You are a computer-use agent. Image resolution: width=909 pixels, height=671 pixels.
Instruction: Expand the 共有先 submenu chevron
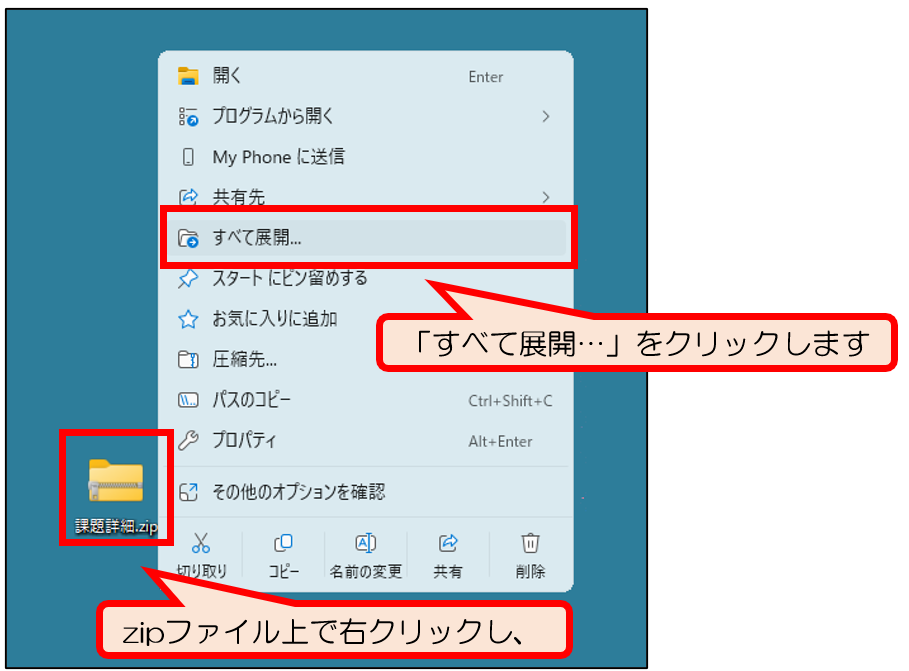click(546, 196)
